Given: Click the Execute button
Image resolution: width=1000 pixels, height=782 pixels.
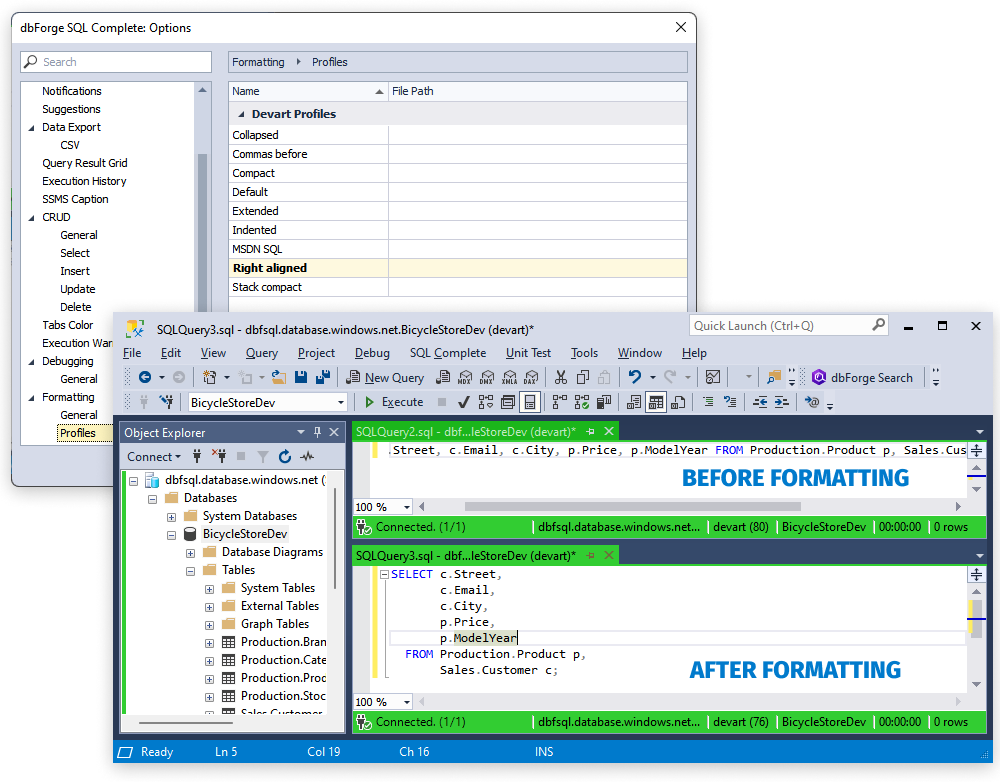Looking at the screenshot, I should click(x=394, y=402).
